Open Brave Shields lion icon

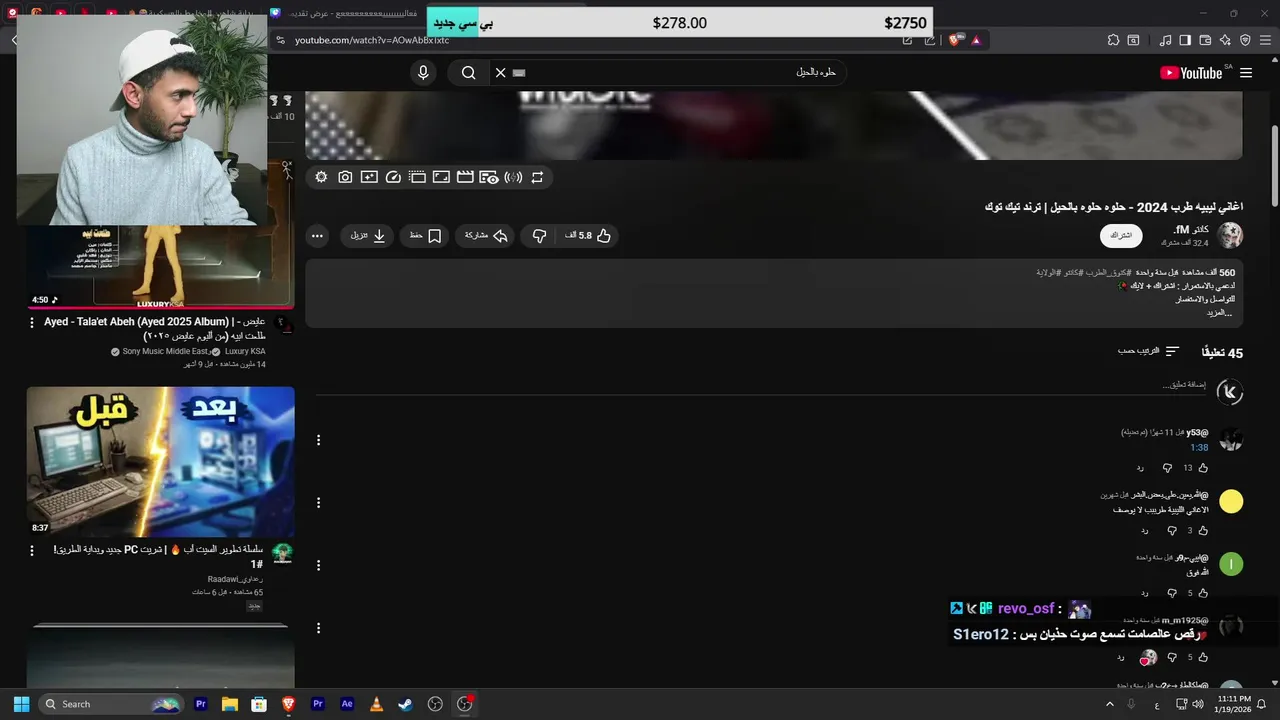[x=954, y=40]
